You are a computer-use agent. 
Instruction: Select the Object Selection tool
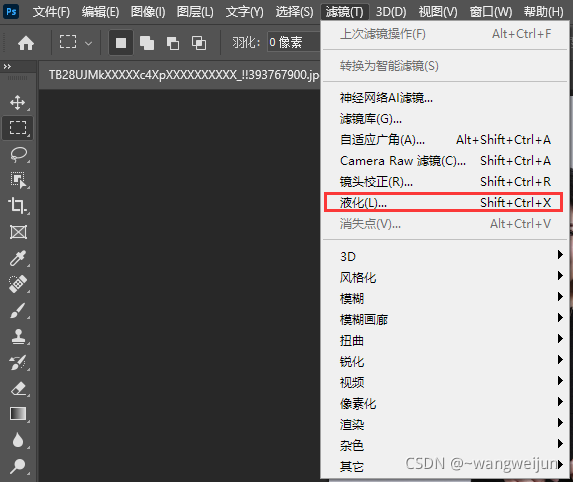click(18, 180)
